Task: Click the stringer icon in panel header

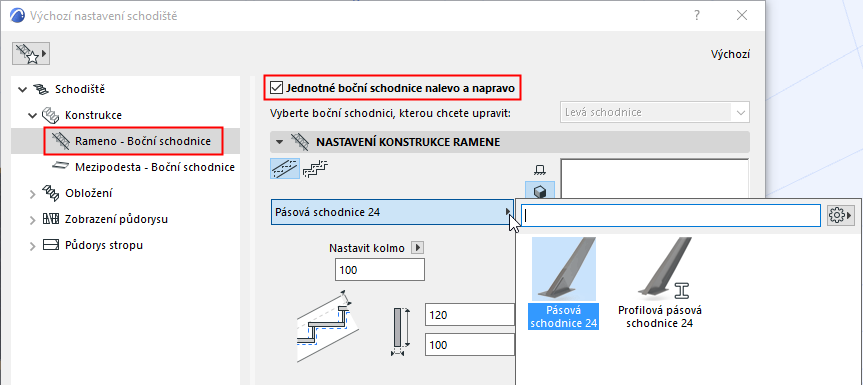Action: [x=299, y=142]
